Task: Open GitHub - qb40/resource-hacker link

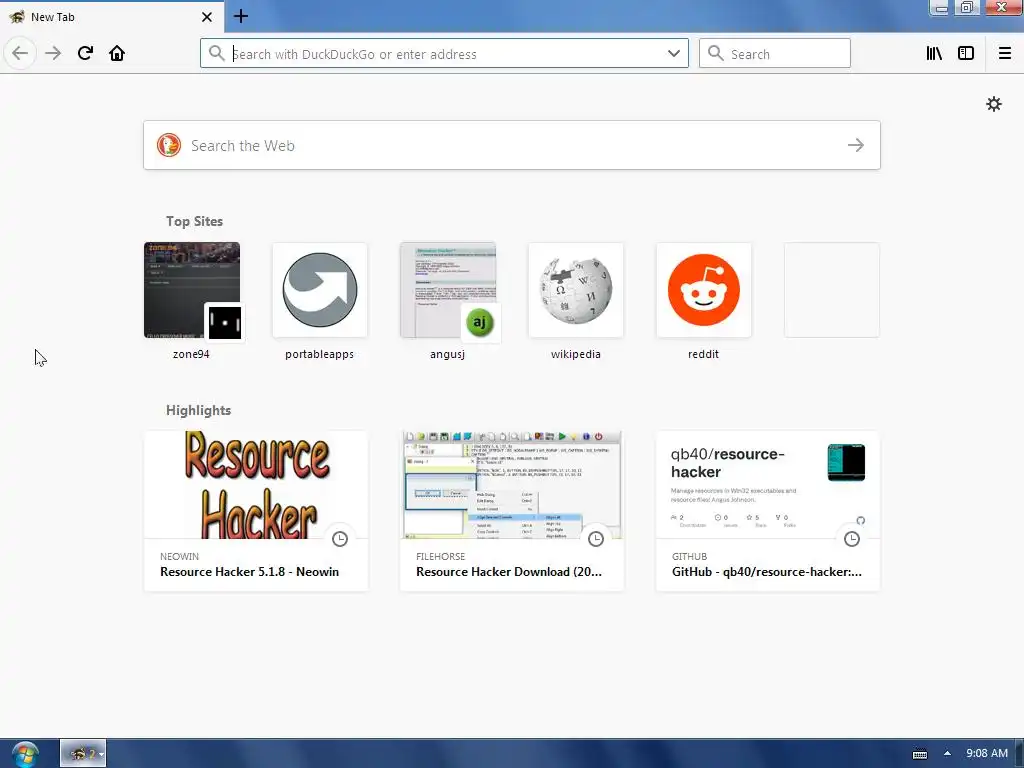Action: 767,571
